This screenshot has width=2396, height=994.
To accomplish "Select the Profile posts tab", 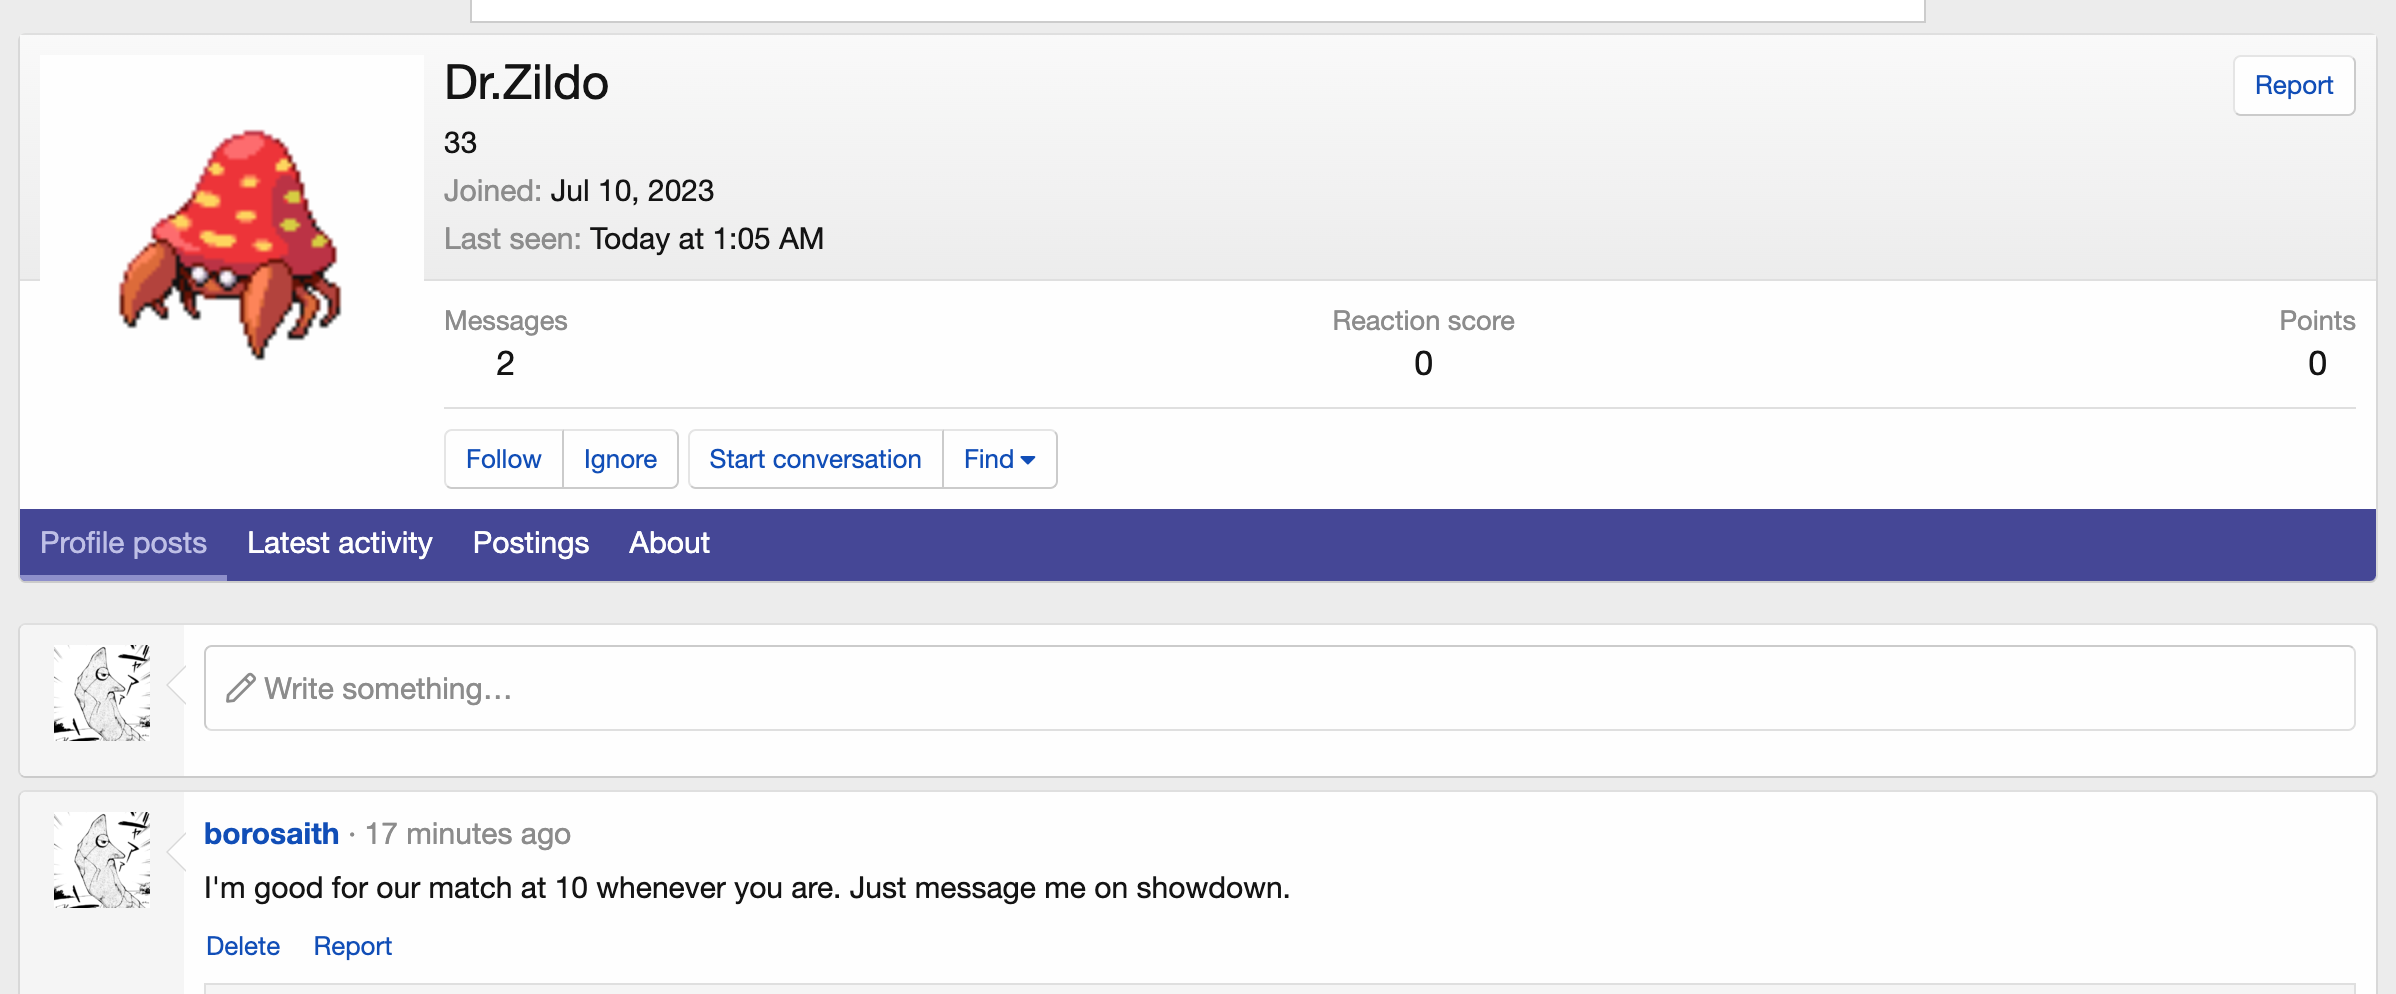I will pyautogui.click(x=123, y=543).
